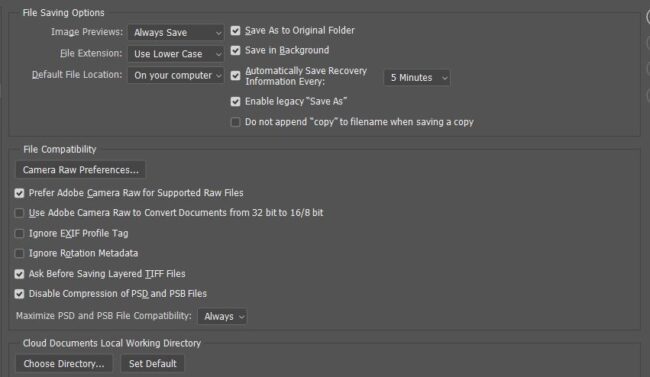
Task: Open the Default File Location dropdown
Action: [176, 75]
